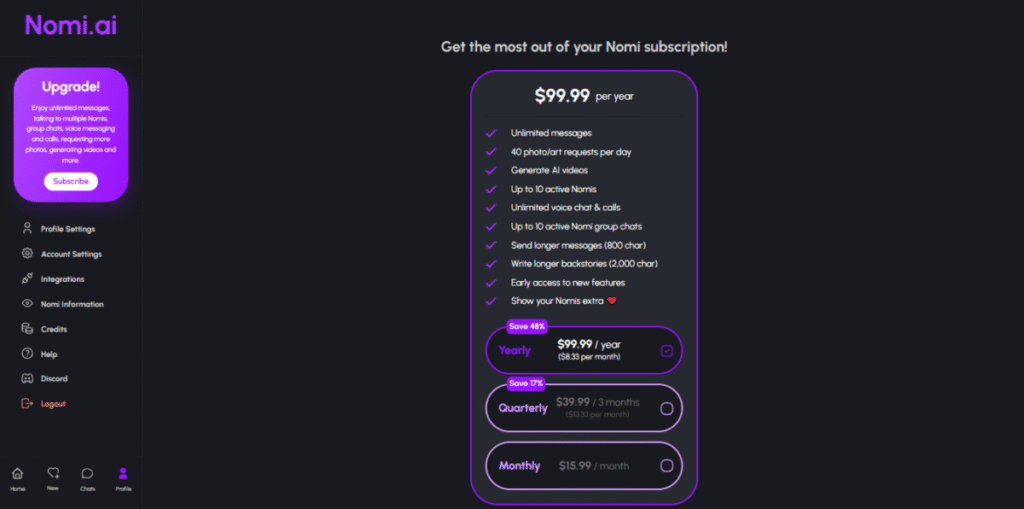Select the Quarterly plan checkbox
Viewport: 1024px width, 509px height.
coord(666,408)
